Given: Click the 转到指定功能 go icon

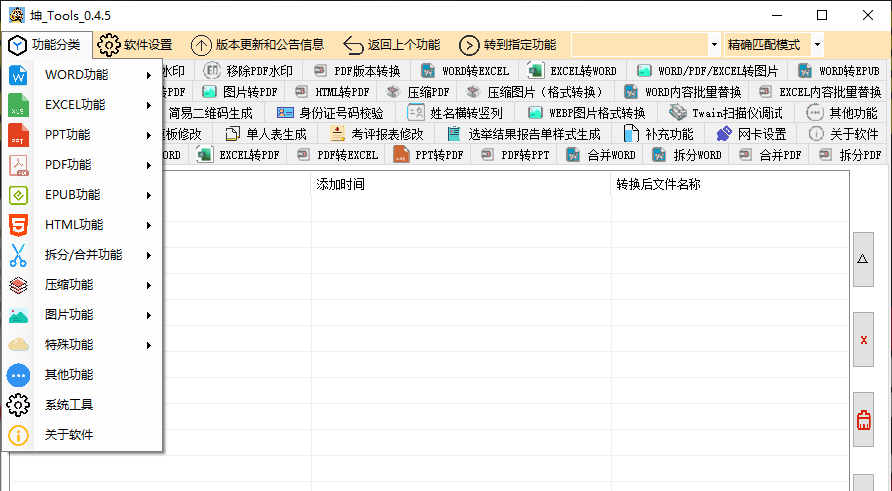Looking at the screenshot, I should coord(469,45).
